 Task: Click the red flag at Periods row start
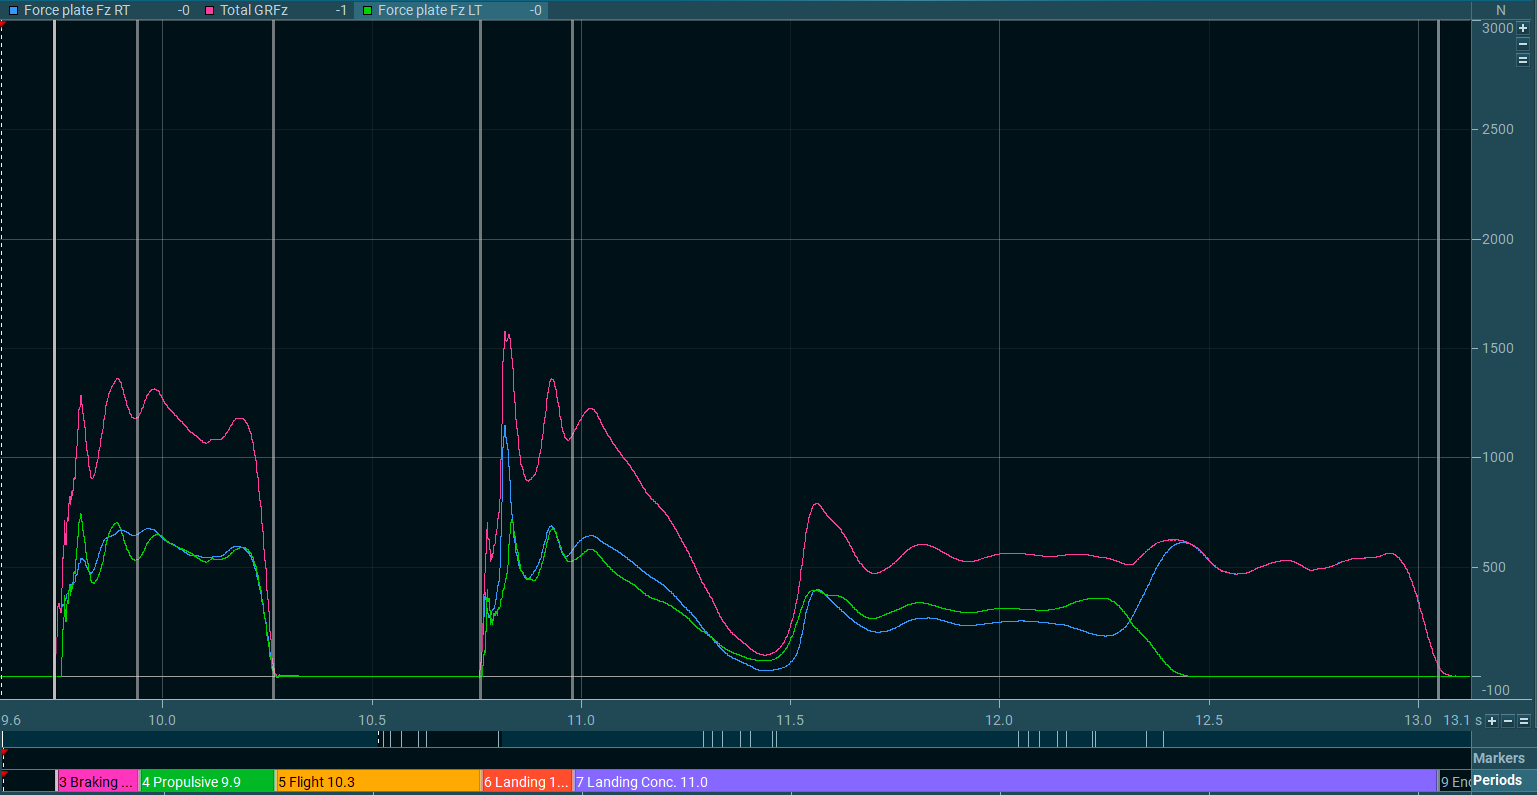4,774
